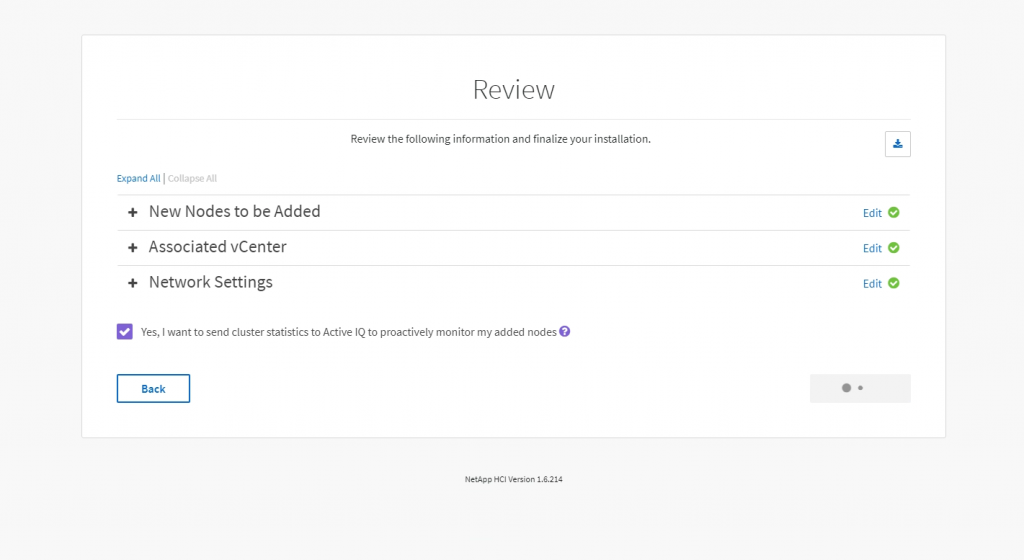Image resolution: width=1024 pixels, height=560 pixels.
Task: Edit the New Nodes to be Added section
Action: (872, 213)
